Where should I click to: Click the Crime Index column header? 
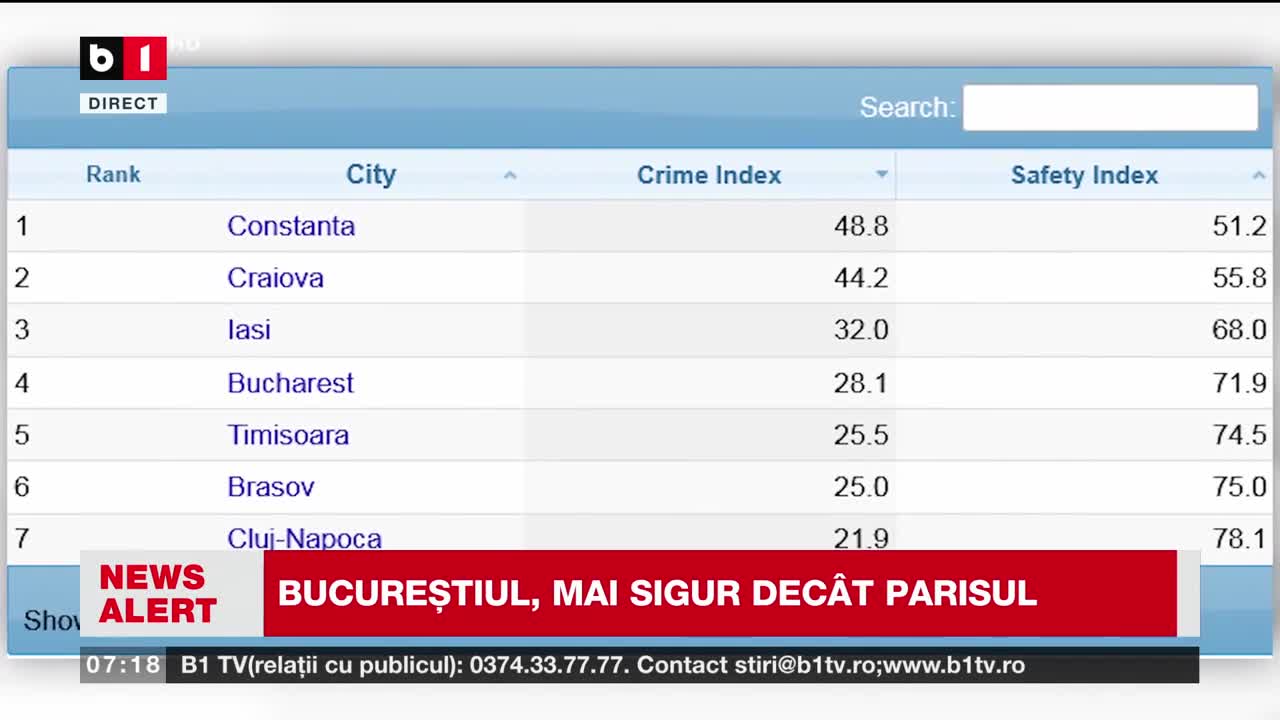click(x=709, y=174)
